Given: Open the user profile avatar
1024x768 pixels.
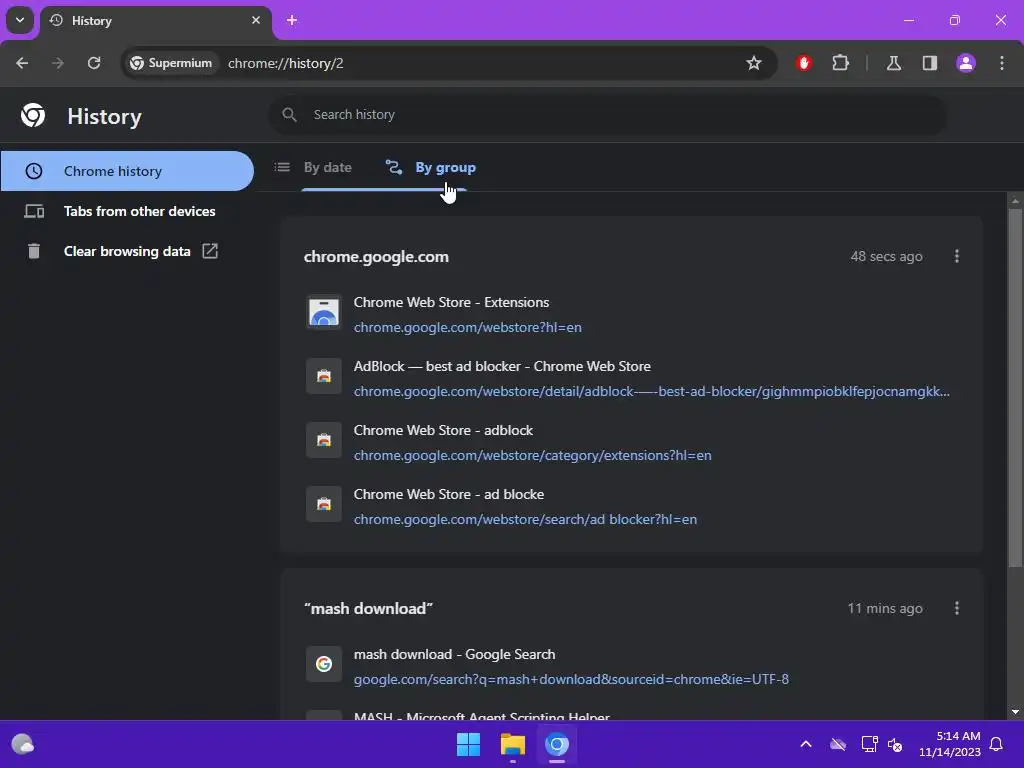Looking at the screenshot, I should coord(966,63).
